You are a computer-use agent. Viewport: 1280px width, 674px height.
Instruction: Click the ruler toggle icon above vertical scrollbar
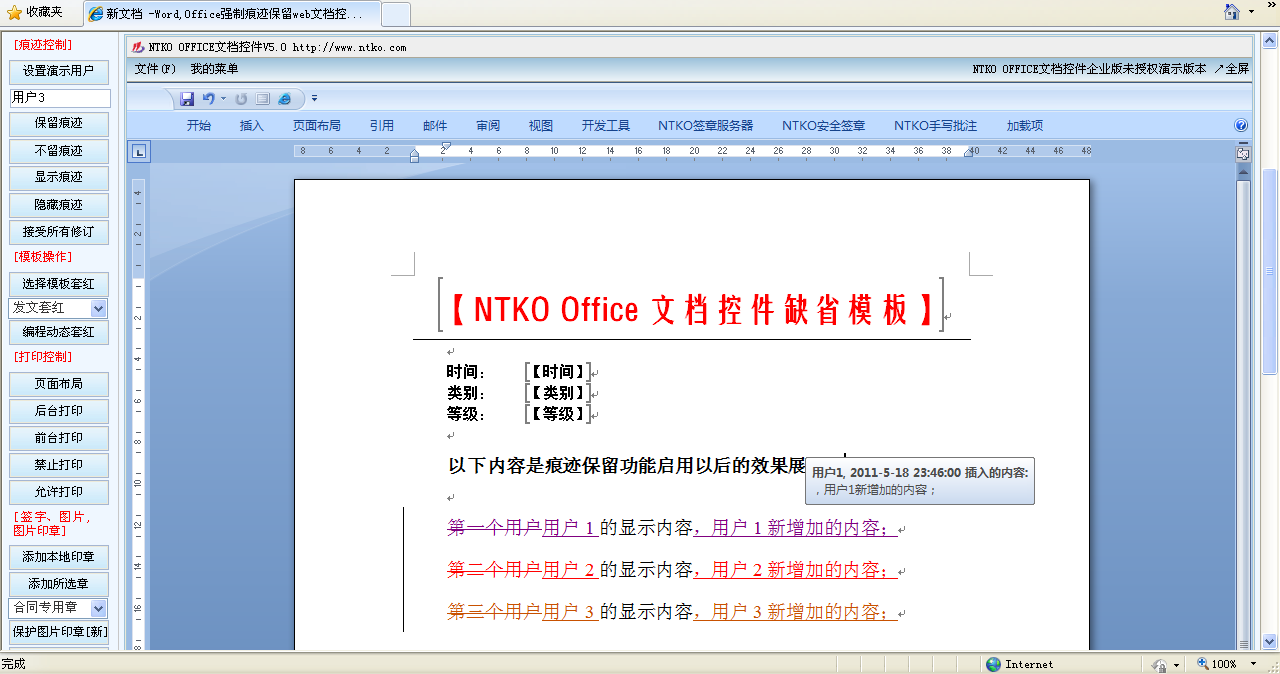[x=1243, y=153]
